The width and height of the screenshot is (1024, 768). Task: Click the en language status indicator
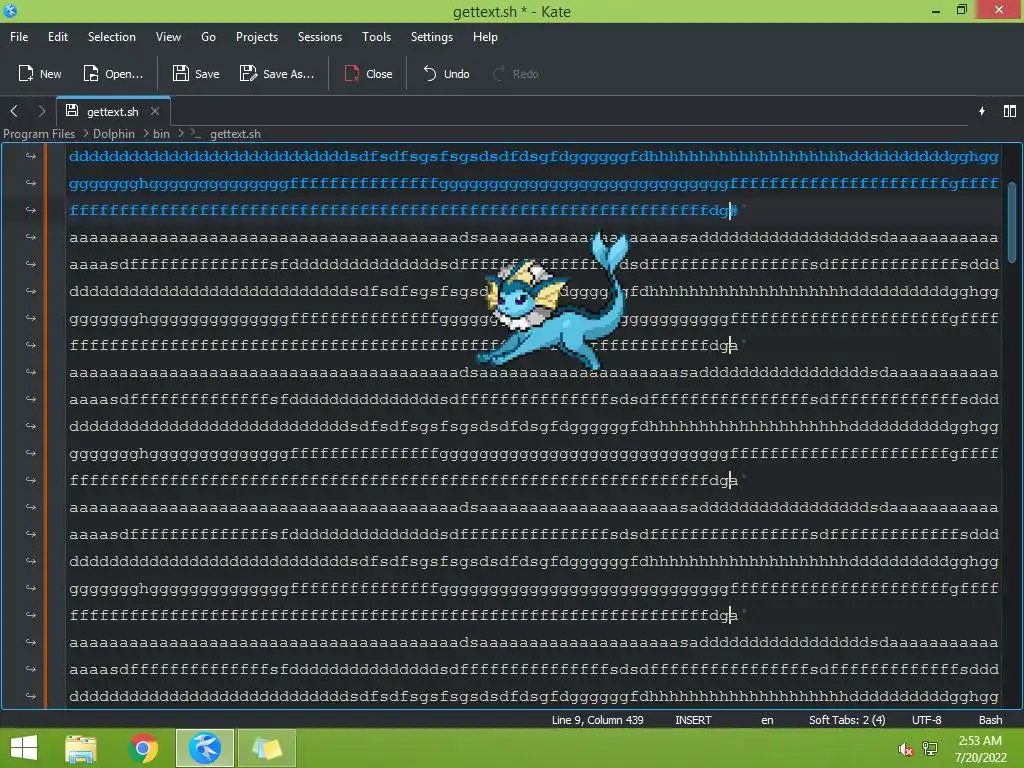[767, 720]
